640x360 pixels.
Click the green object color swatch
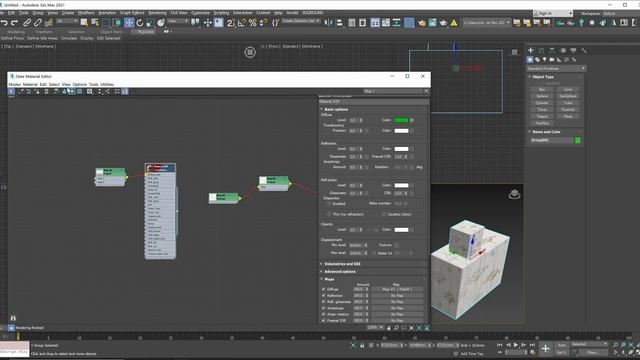pyautogui.click(x=578, y=140)
